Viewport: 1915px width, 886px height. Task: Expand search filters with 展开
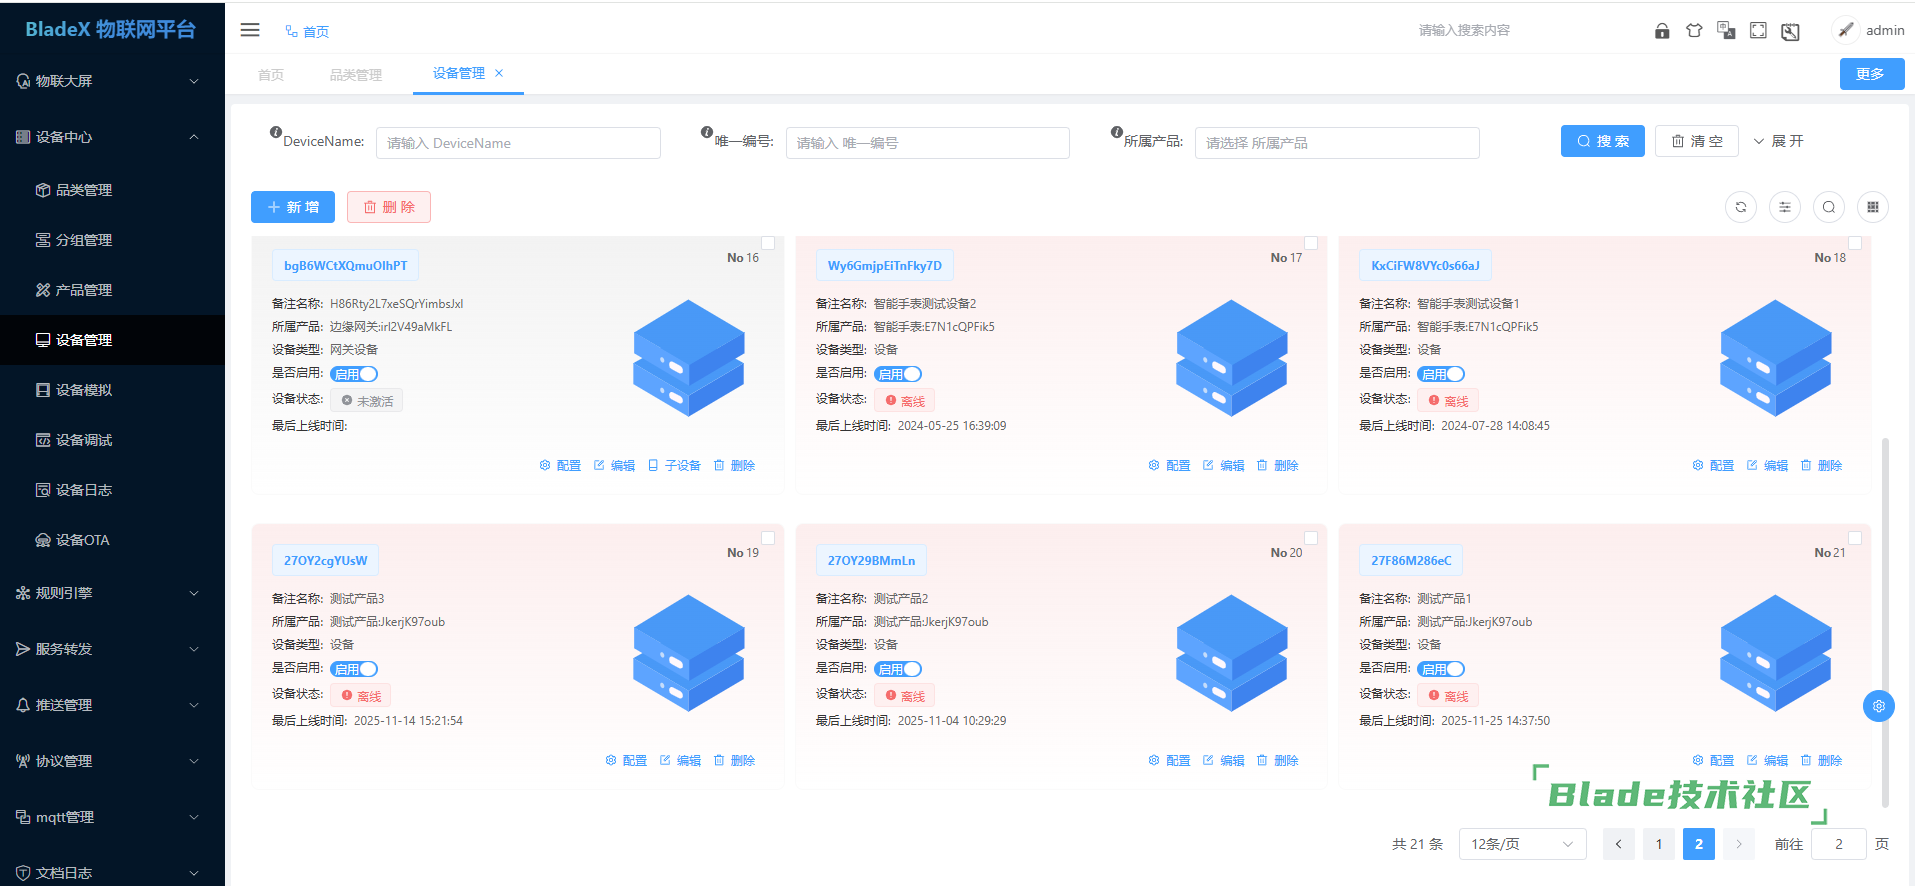pyautogui.click(x=1779, y=141)
